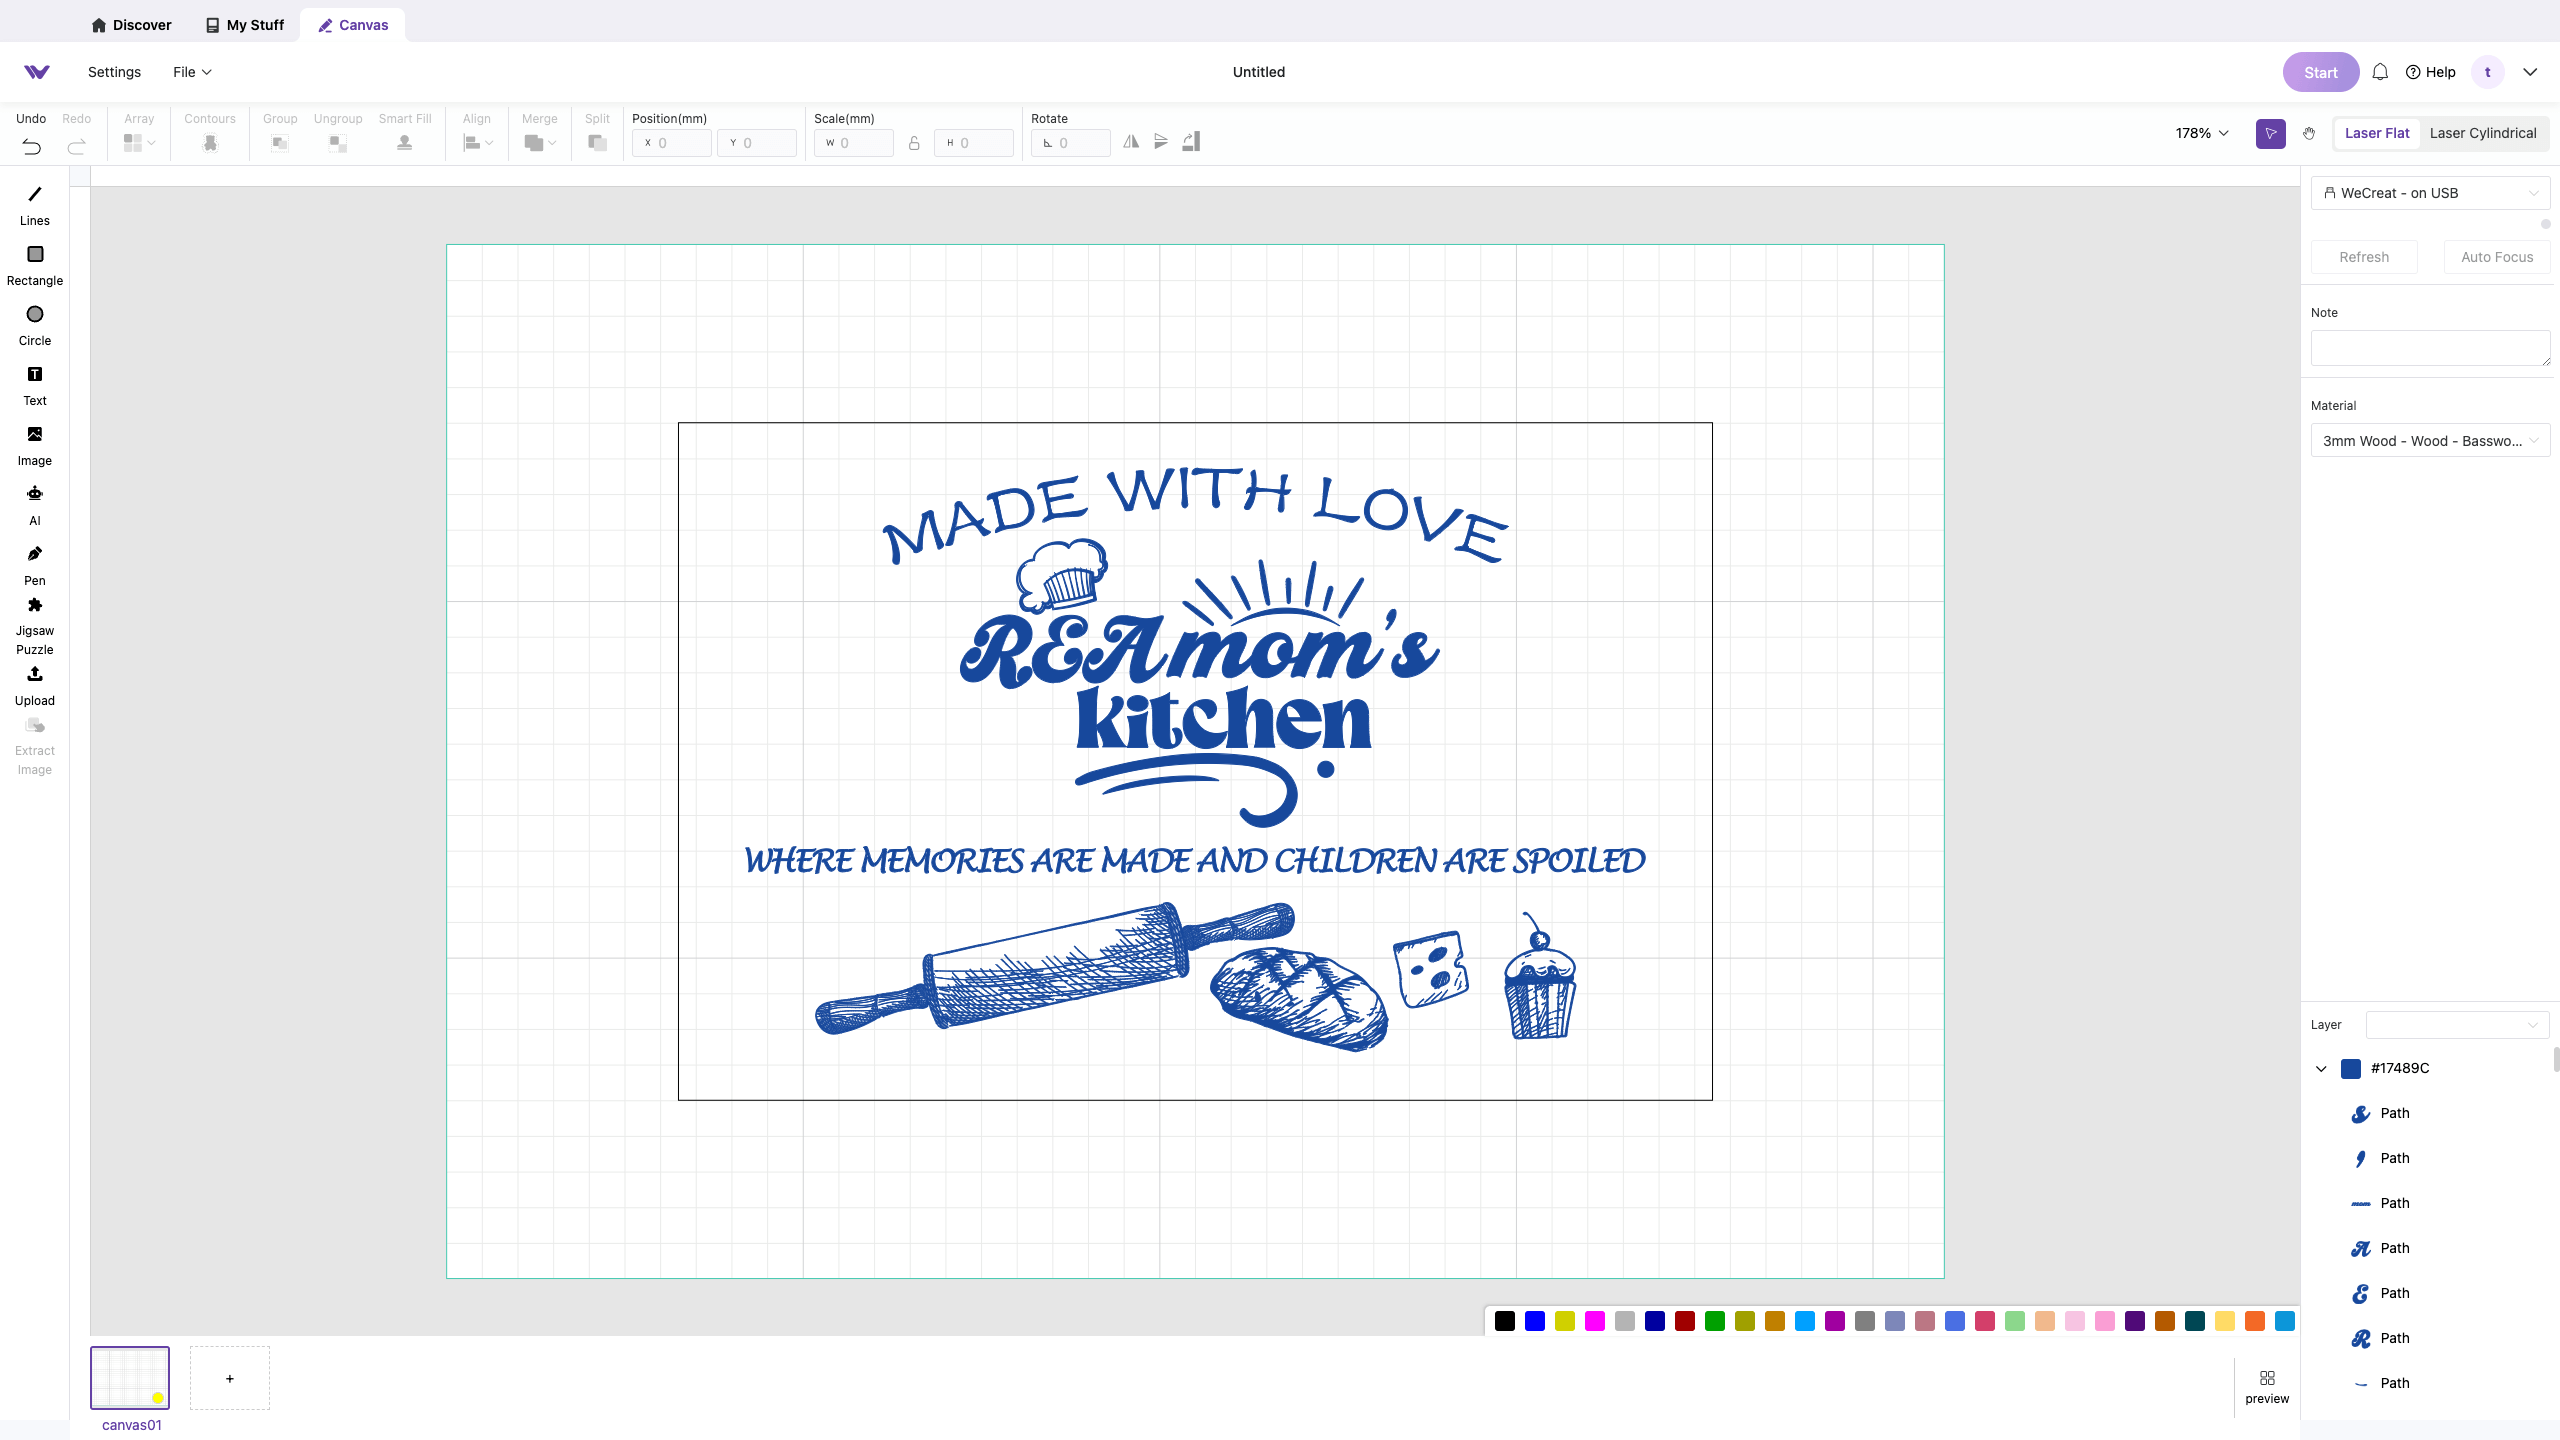
Task: Open the 178% zoom dropdown
Action: (x=2202, y=133)
